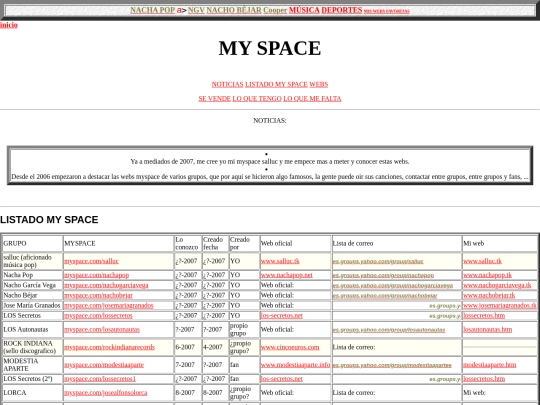Open los-secretos.net in LOS Secretos row
This screenshot has height=405, width=540.
(x=282, y=315)
